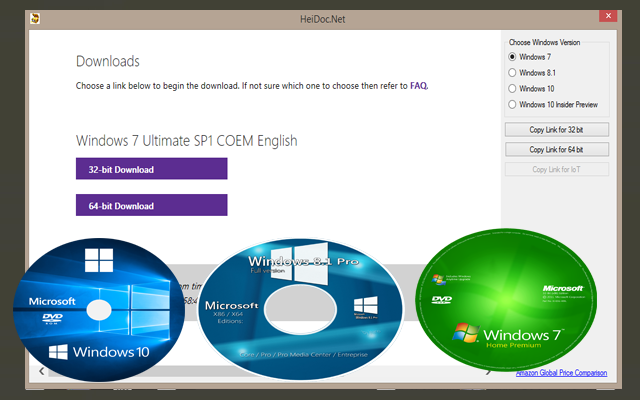Click the Windows 8.1 Pro disc image
This screenshot has height=400, width=640.
point(301,309)
